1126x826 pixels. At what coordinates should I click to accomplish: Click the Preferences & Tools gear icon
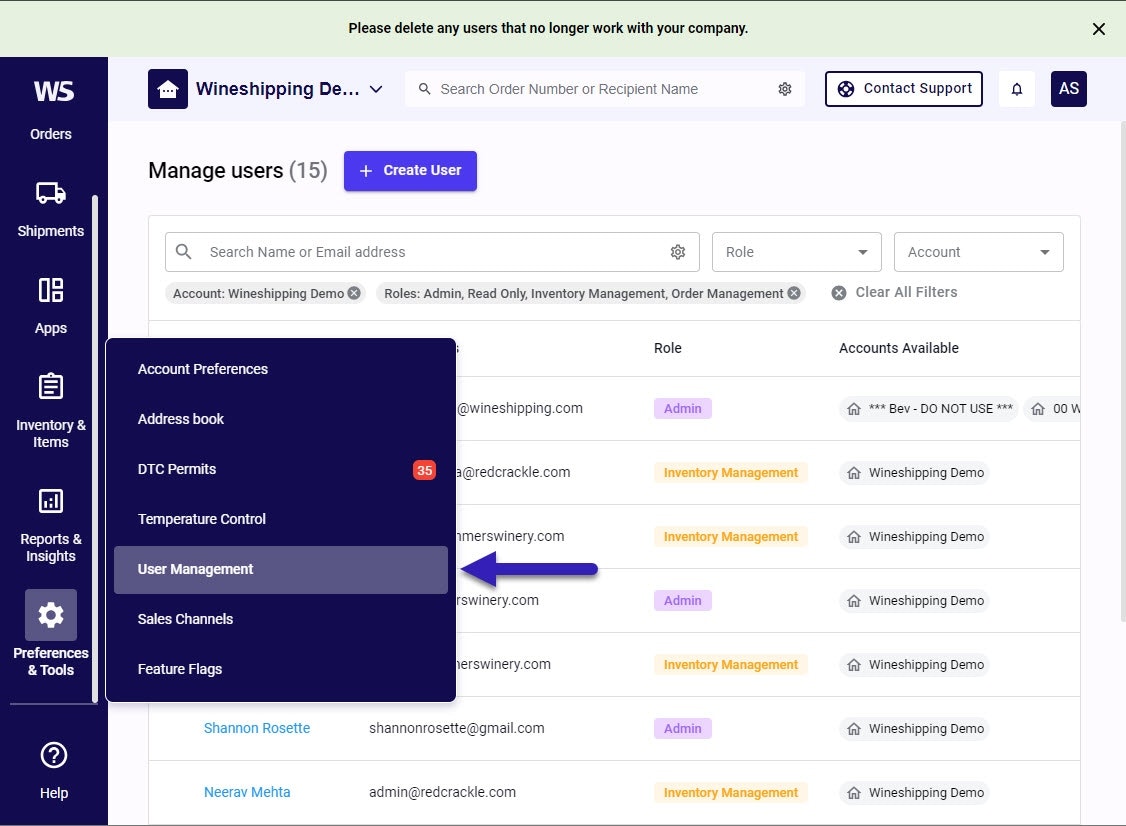tap(51, 615)
